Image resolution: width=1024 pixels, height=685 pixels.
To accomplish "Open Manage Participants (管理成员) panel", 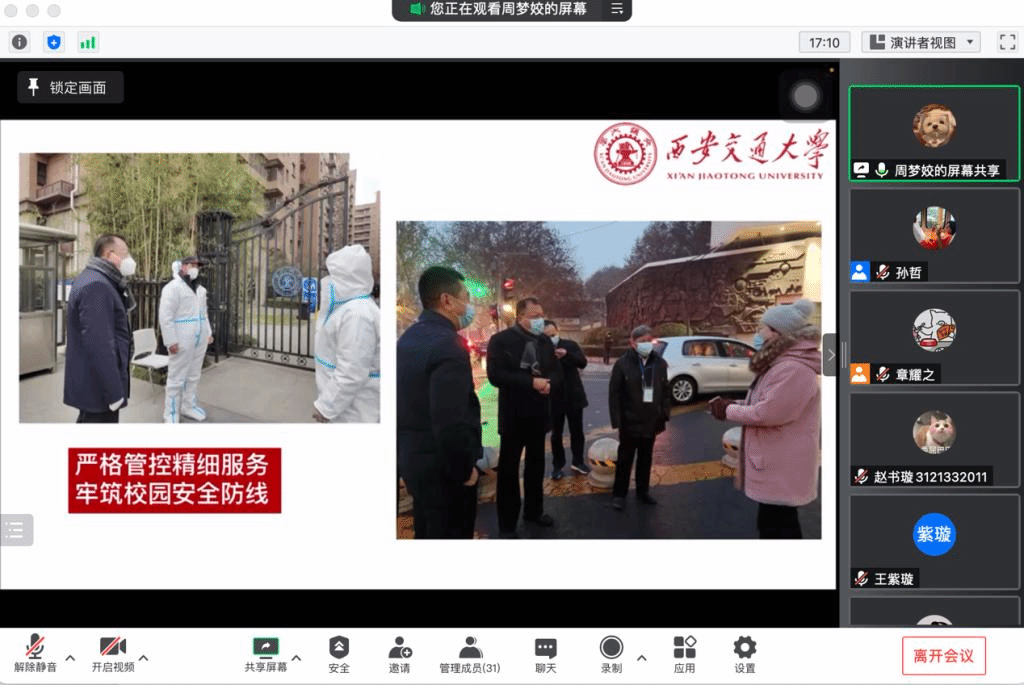I will (470, 654).
